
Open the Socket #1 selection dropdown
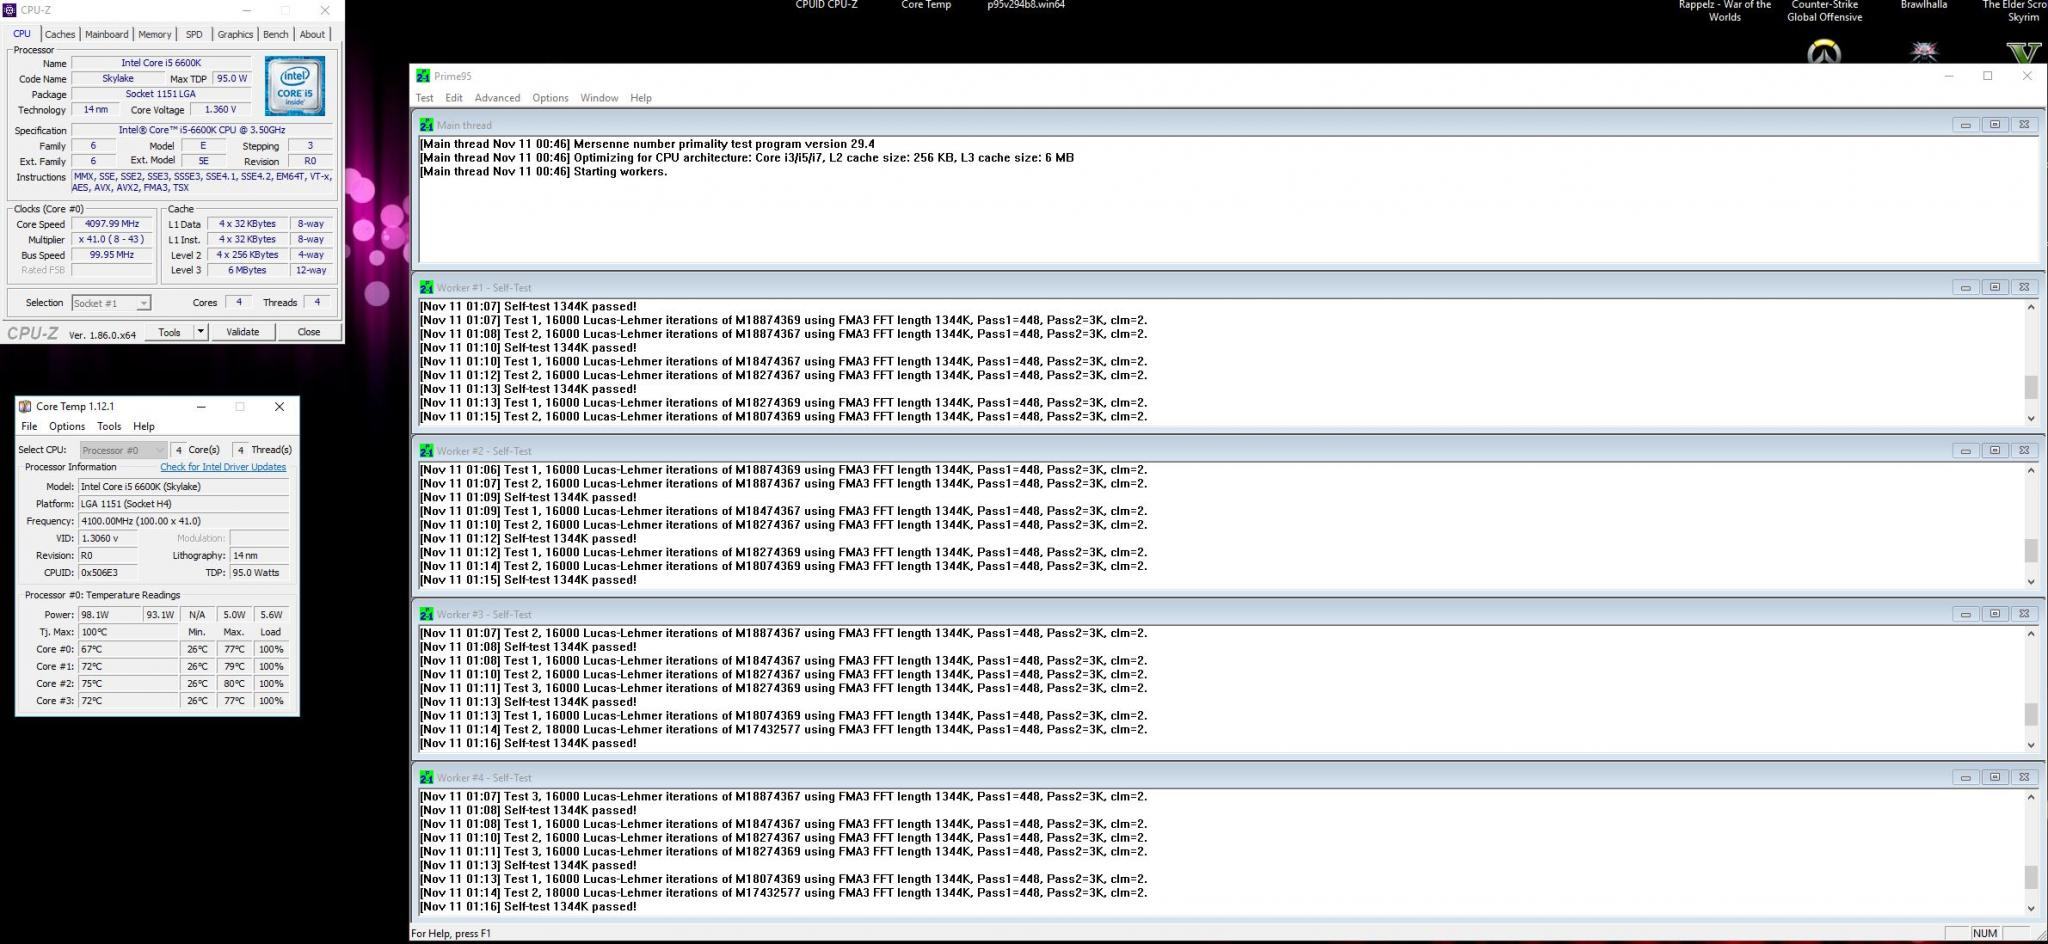coord(111,303)
